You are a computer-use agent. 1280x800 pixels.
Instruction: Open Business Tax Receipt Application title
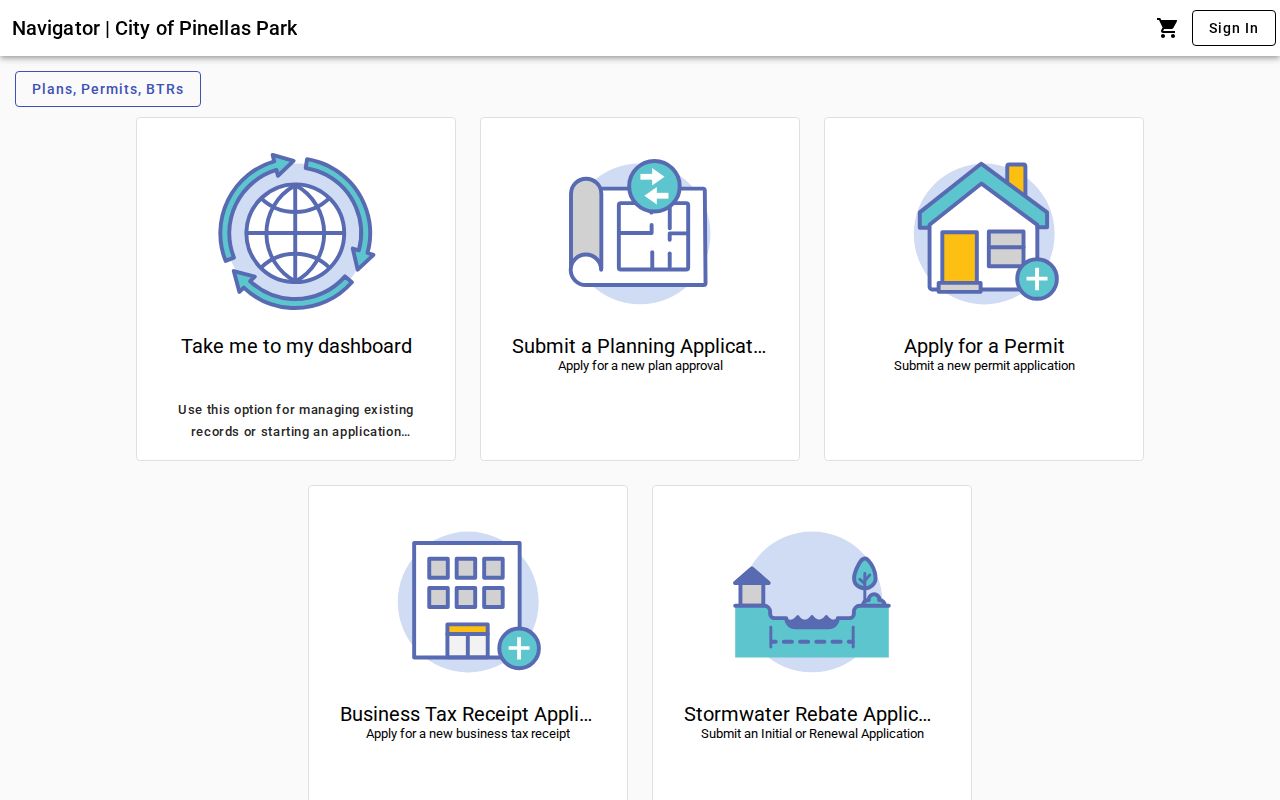[467, 714]
